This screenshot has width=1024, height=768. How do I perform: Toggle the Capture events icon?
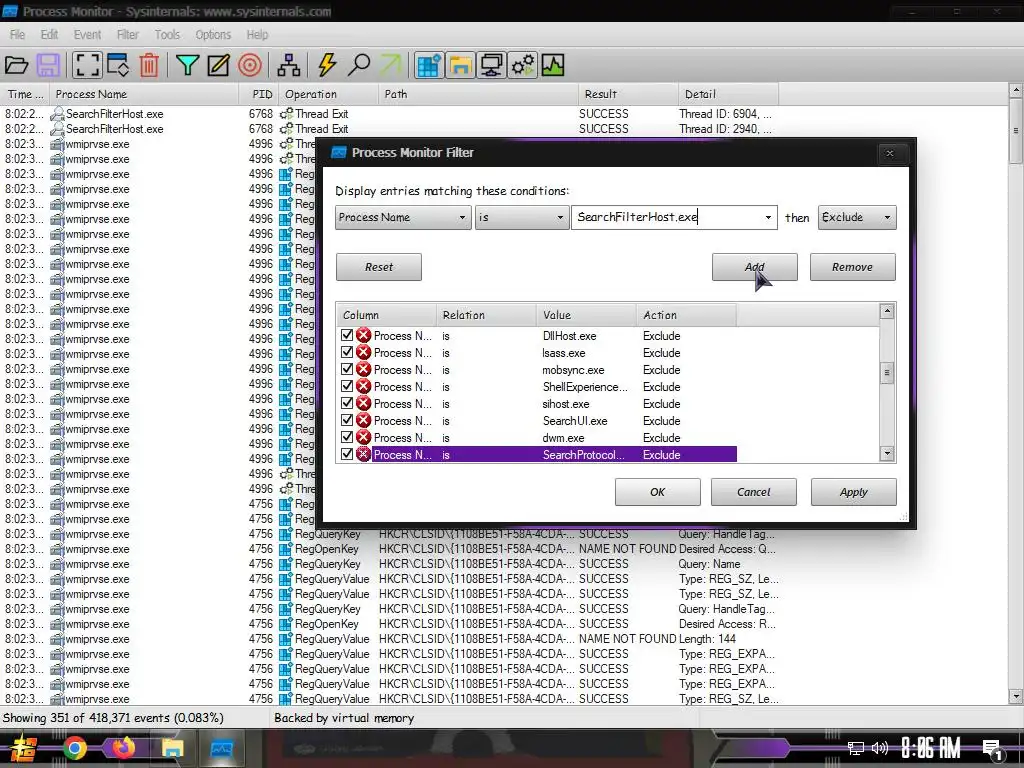[87, 65]
